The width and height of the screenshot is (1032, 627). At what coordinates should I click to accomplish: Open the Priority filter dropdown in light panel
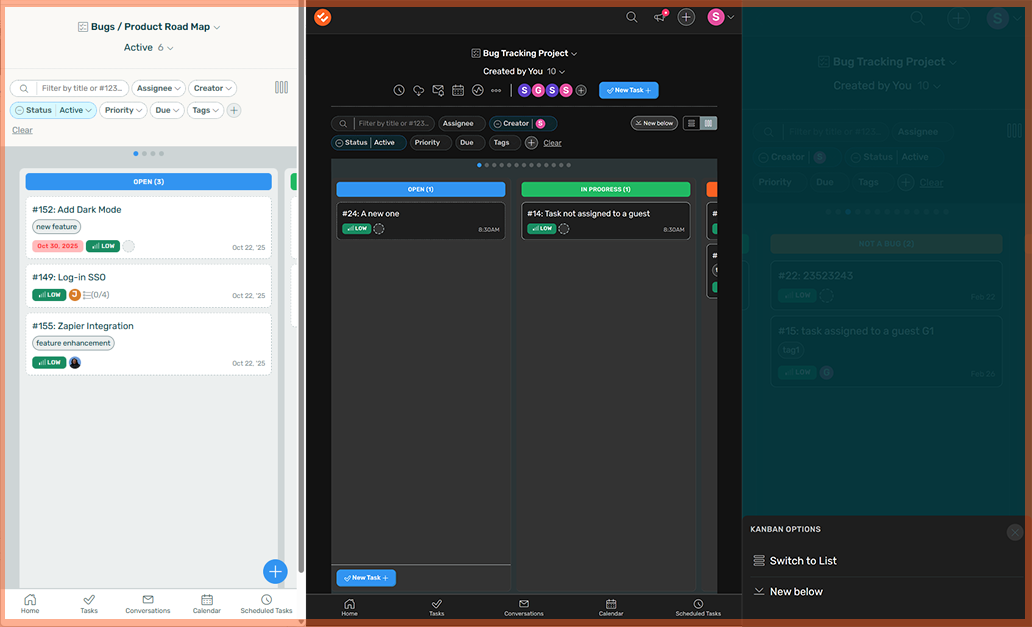point(123,110)
